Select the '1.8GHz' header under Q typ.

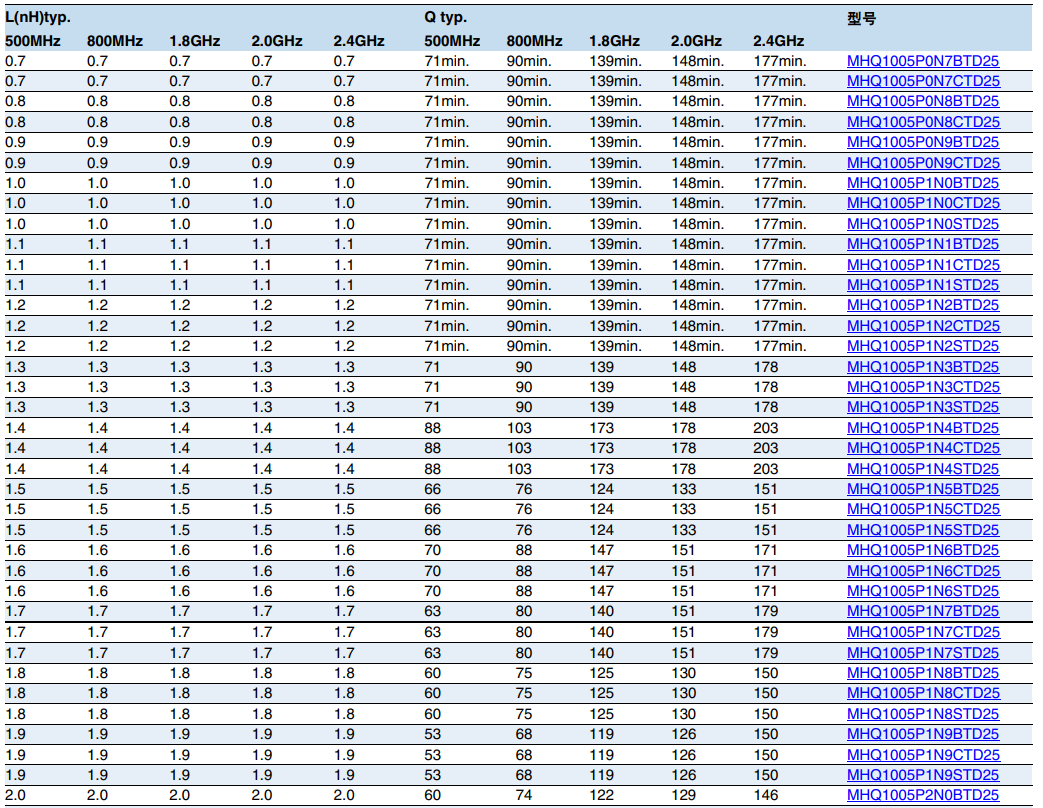click(615, 41)
